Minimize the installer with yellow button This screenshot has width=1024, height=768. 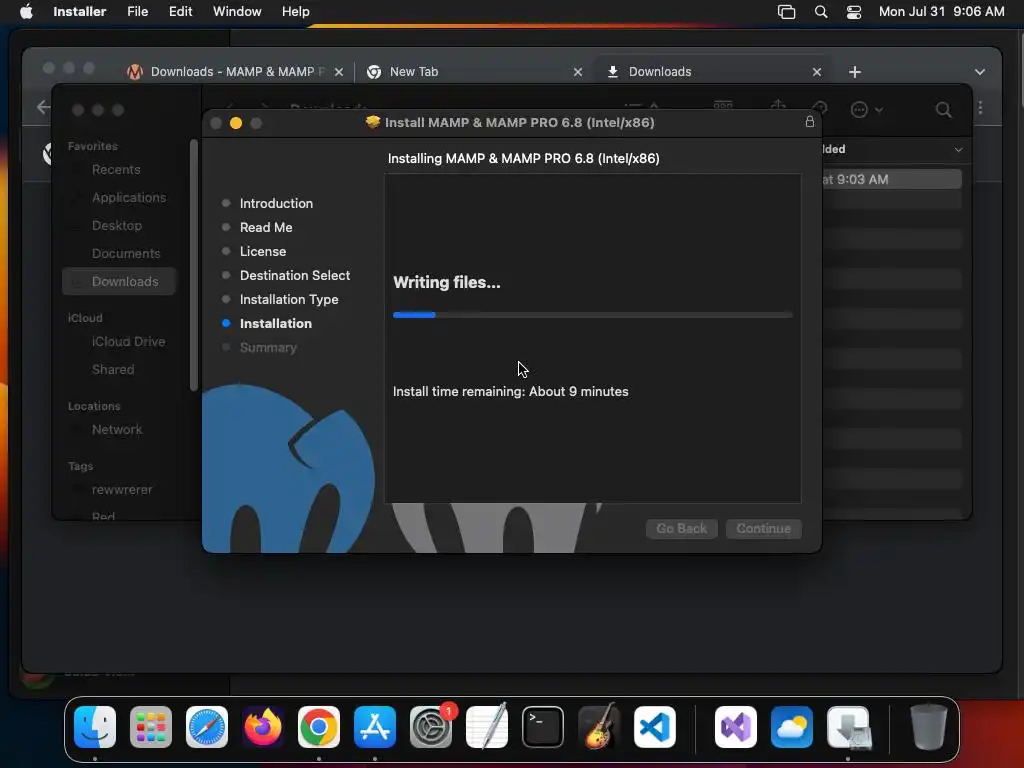click(236, 123)
